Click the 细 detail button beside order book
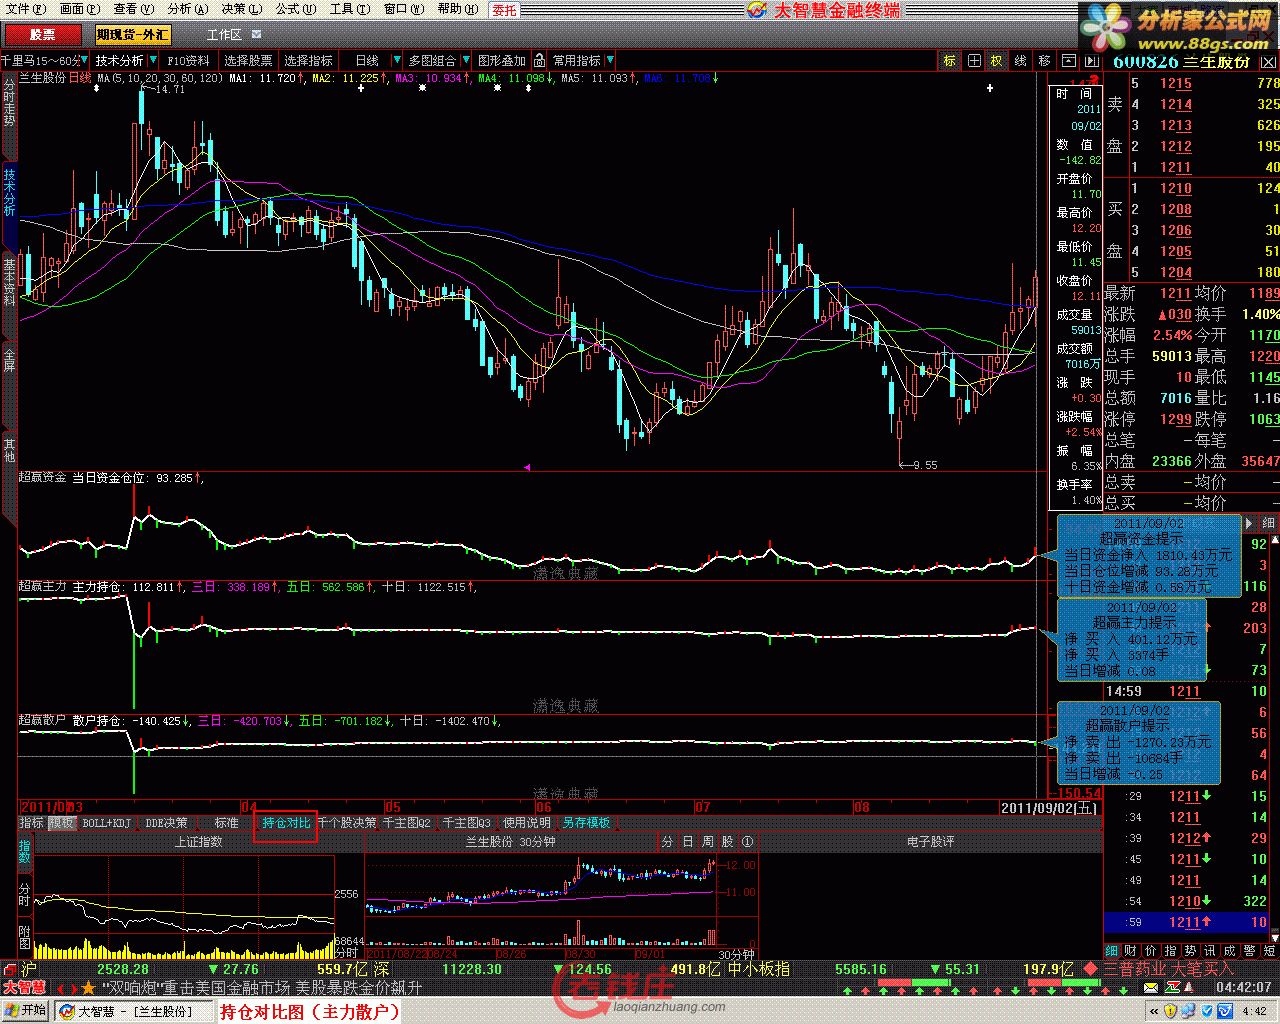The image size is (1280, 1024). tap(1268, 523)
